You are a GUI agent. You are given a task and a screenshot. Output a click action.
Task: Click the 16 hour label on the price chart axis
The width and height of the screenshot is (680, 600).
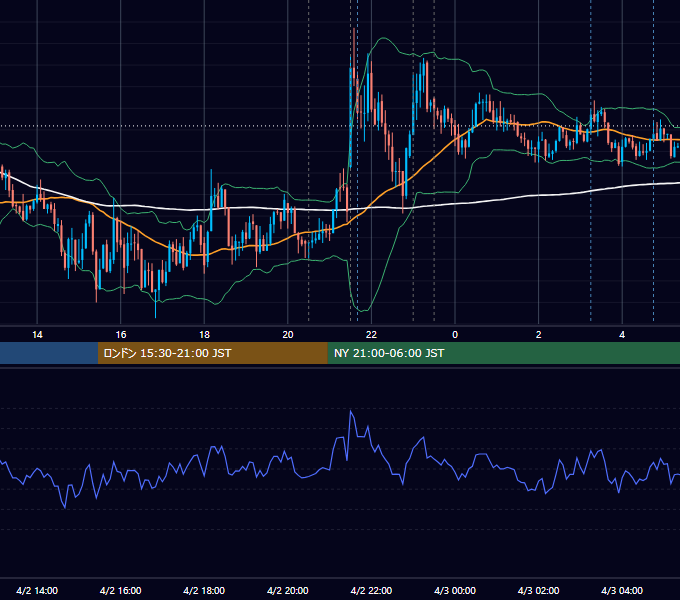[x=121, y=335]
